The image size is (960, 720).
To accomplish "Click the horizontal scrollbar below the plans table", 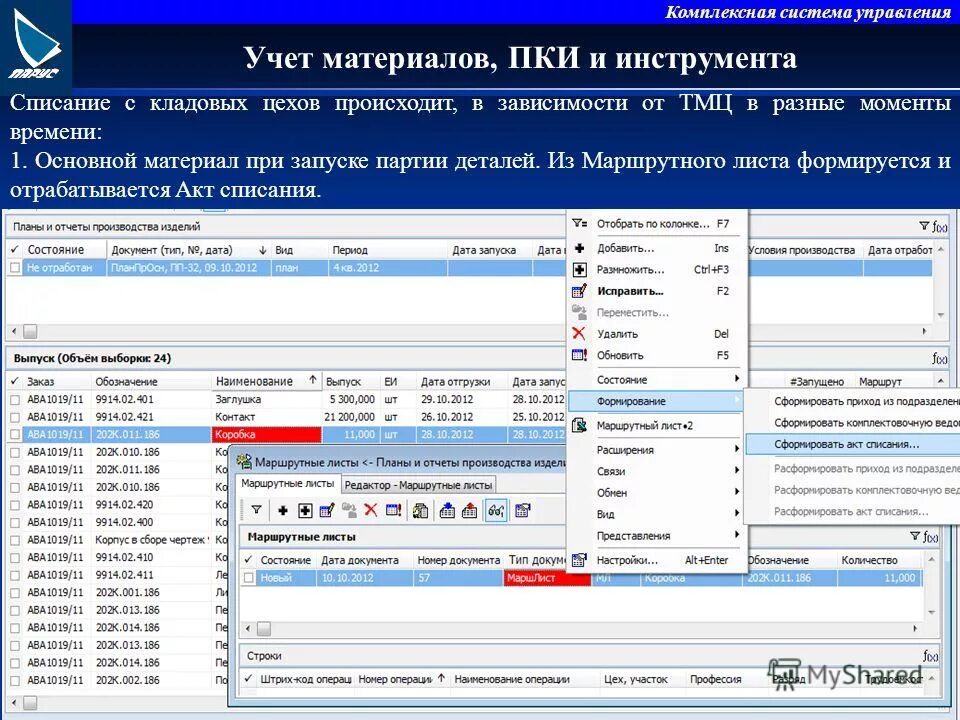I will [x=31, y=331].
